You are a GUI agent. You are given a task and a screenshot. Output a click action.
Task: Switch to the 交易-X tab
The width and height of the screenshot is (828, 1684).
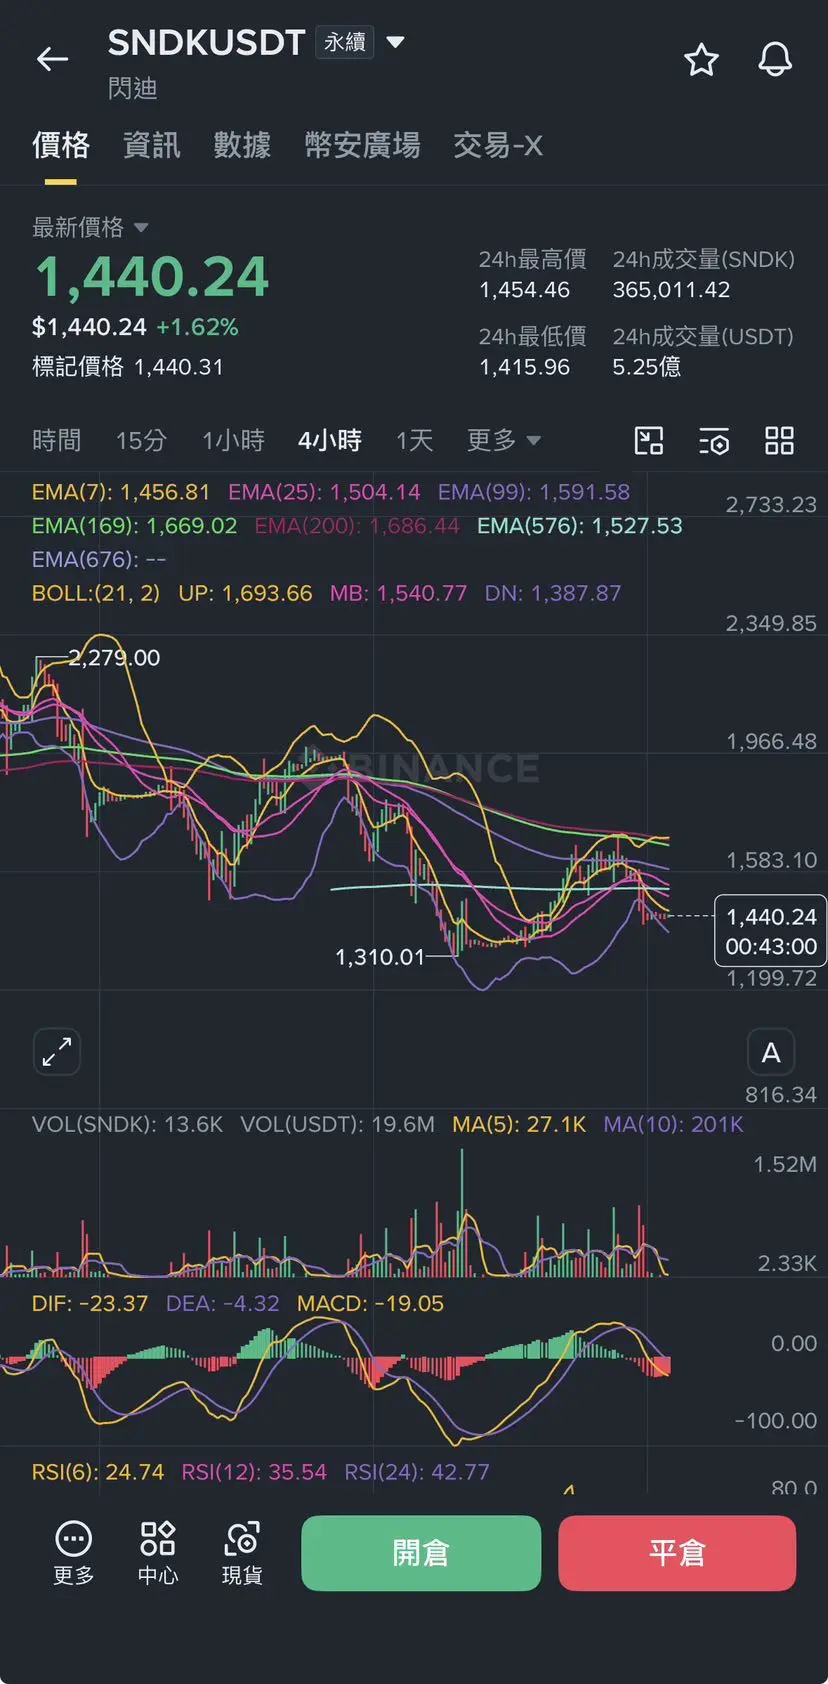click(498, 145)
